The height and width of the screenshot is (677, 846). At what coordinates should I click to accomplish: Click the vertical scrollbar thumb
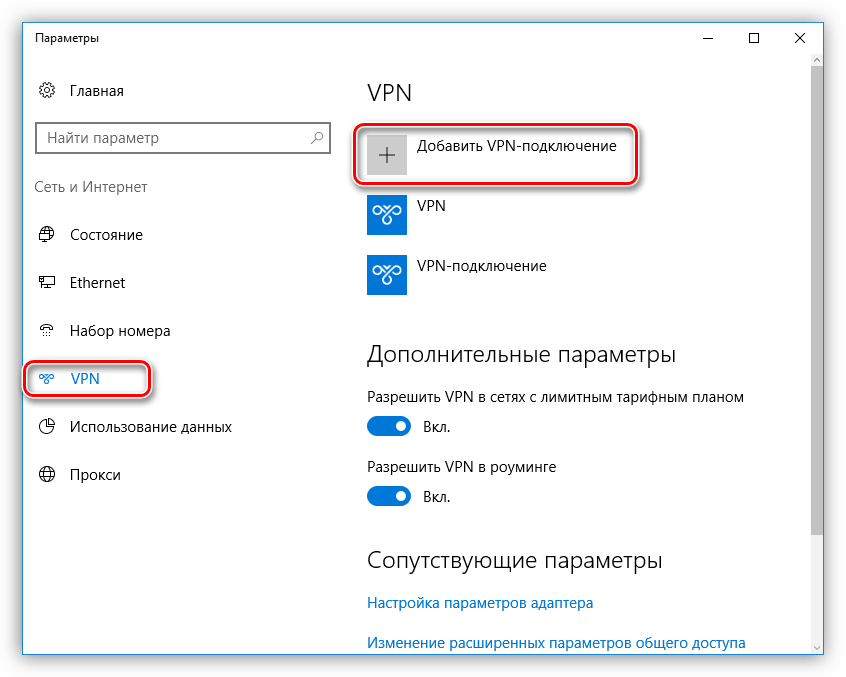(817, 301)
